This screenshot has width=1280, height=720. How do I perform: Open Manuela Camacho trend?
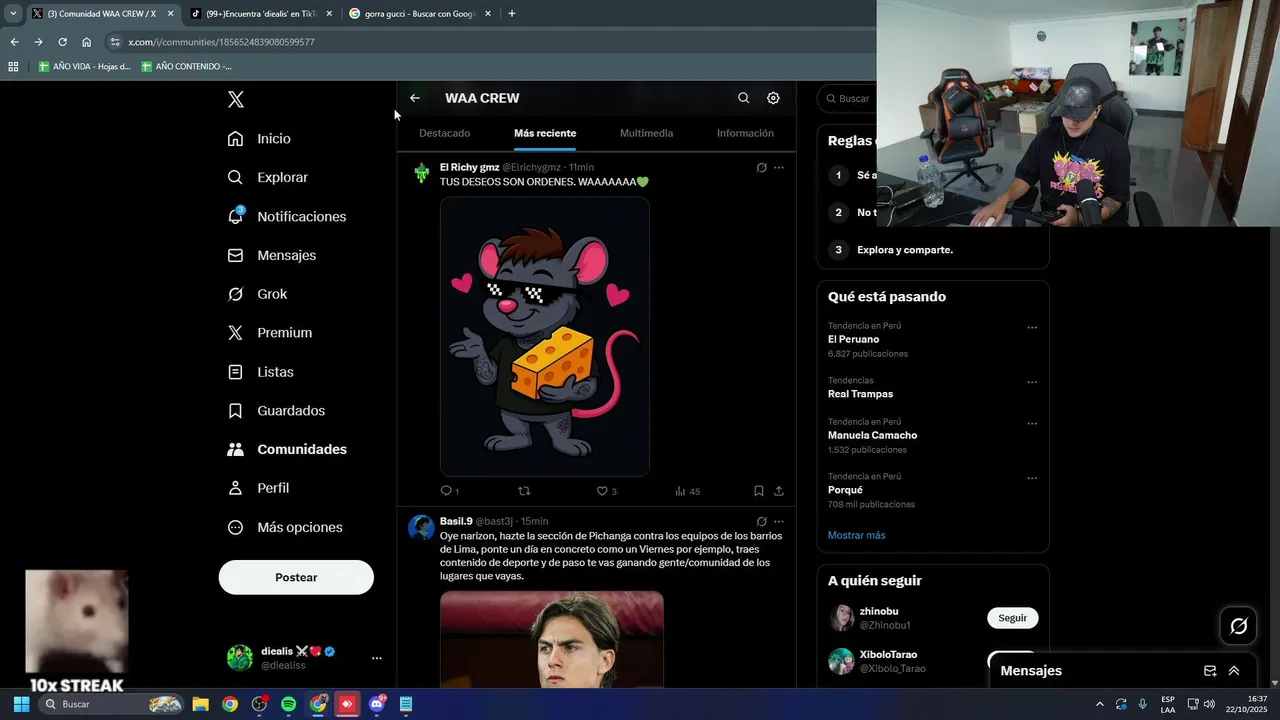pyautogui.click(x=873, y=435)
